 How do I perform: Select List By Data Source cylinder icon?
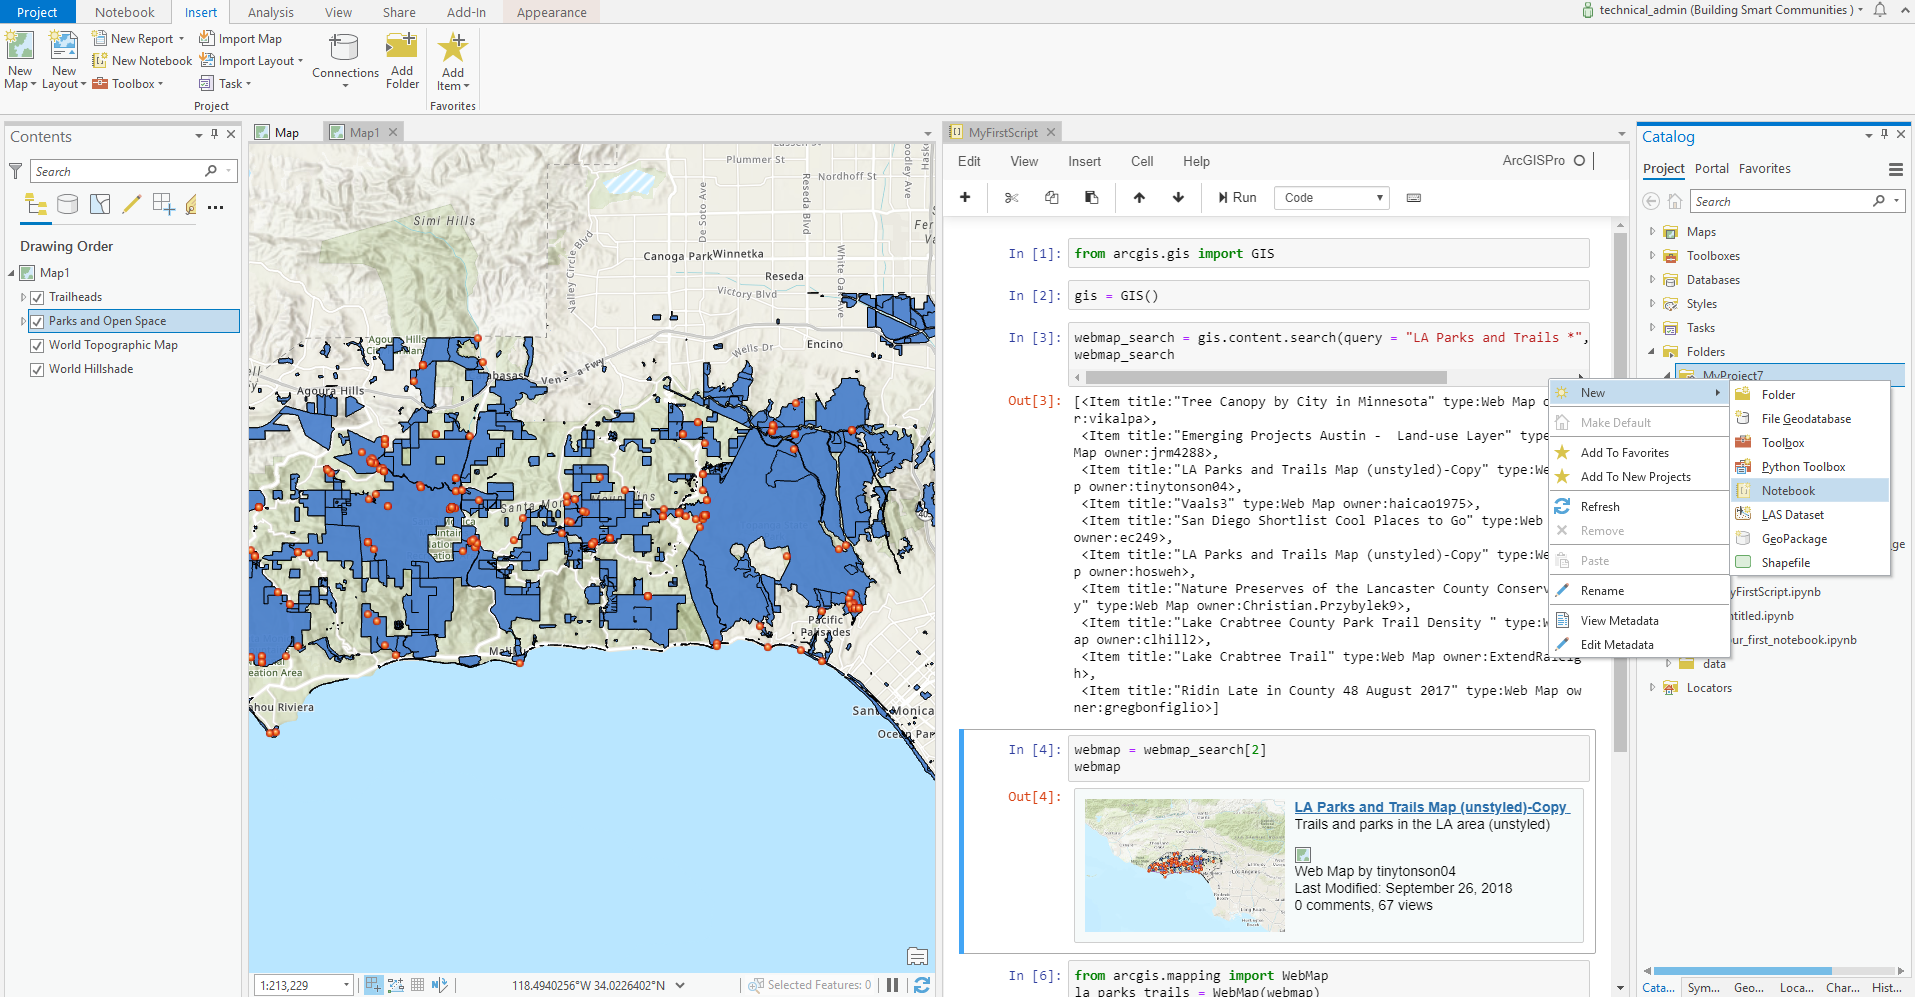[x=68, y=205]
